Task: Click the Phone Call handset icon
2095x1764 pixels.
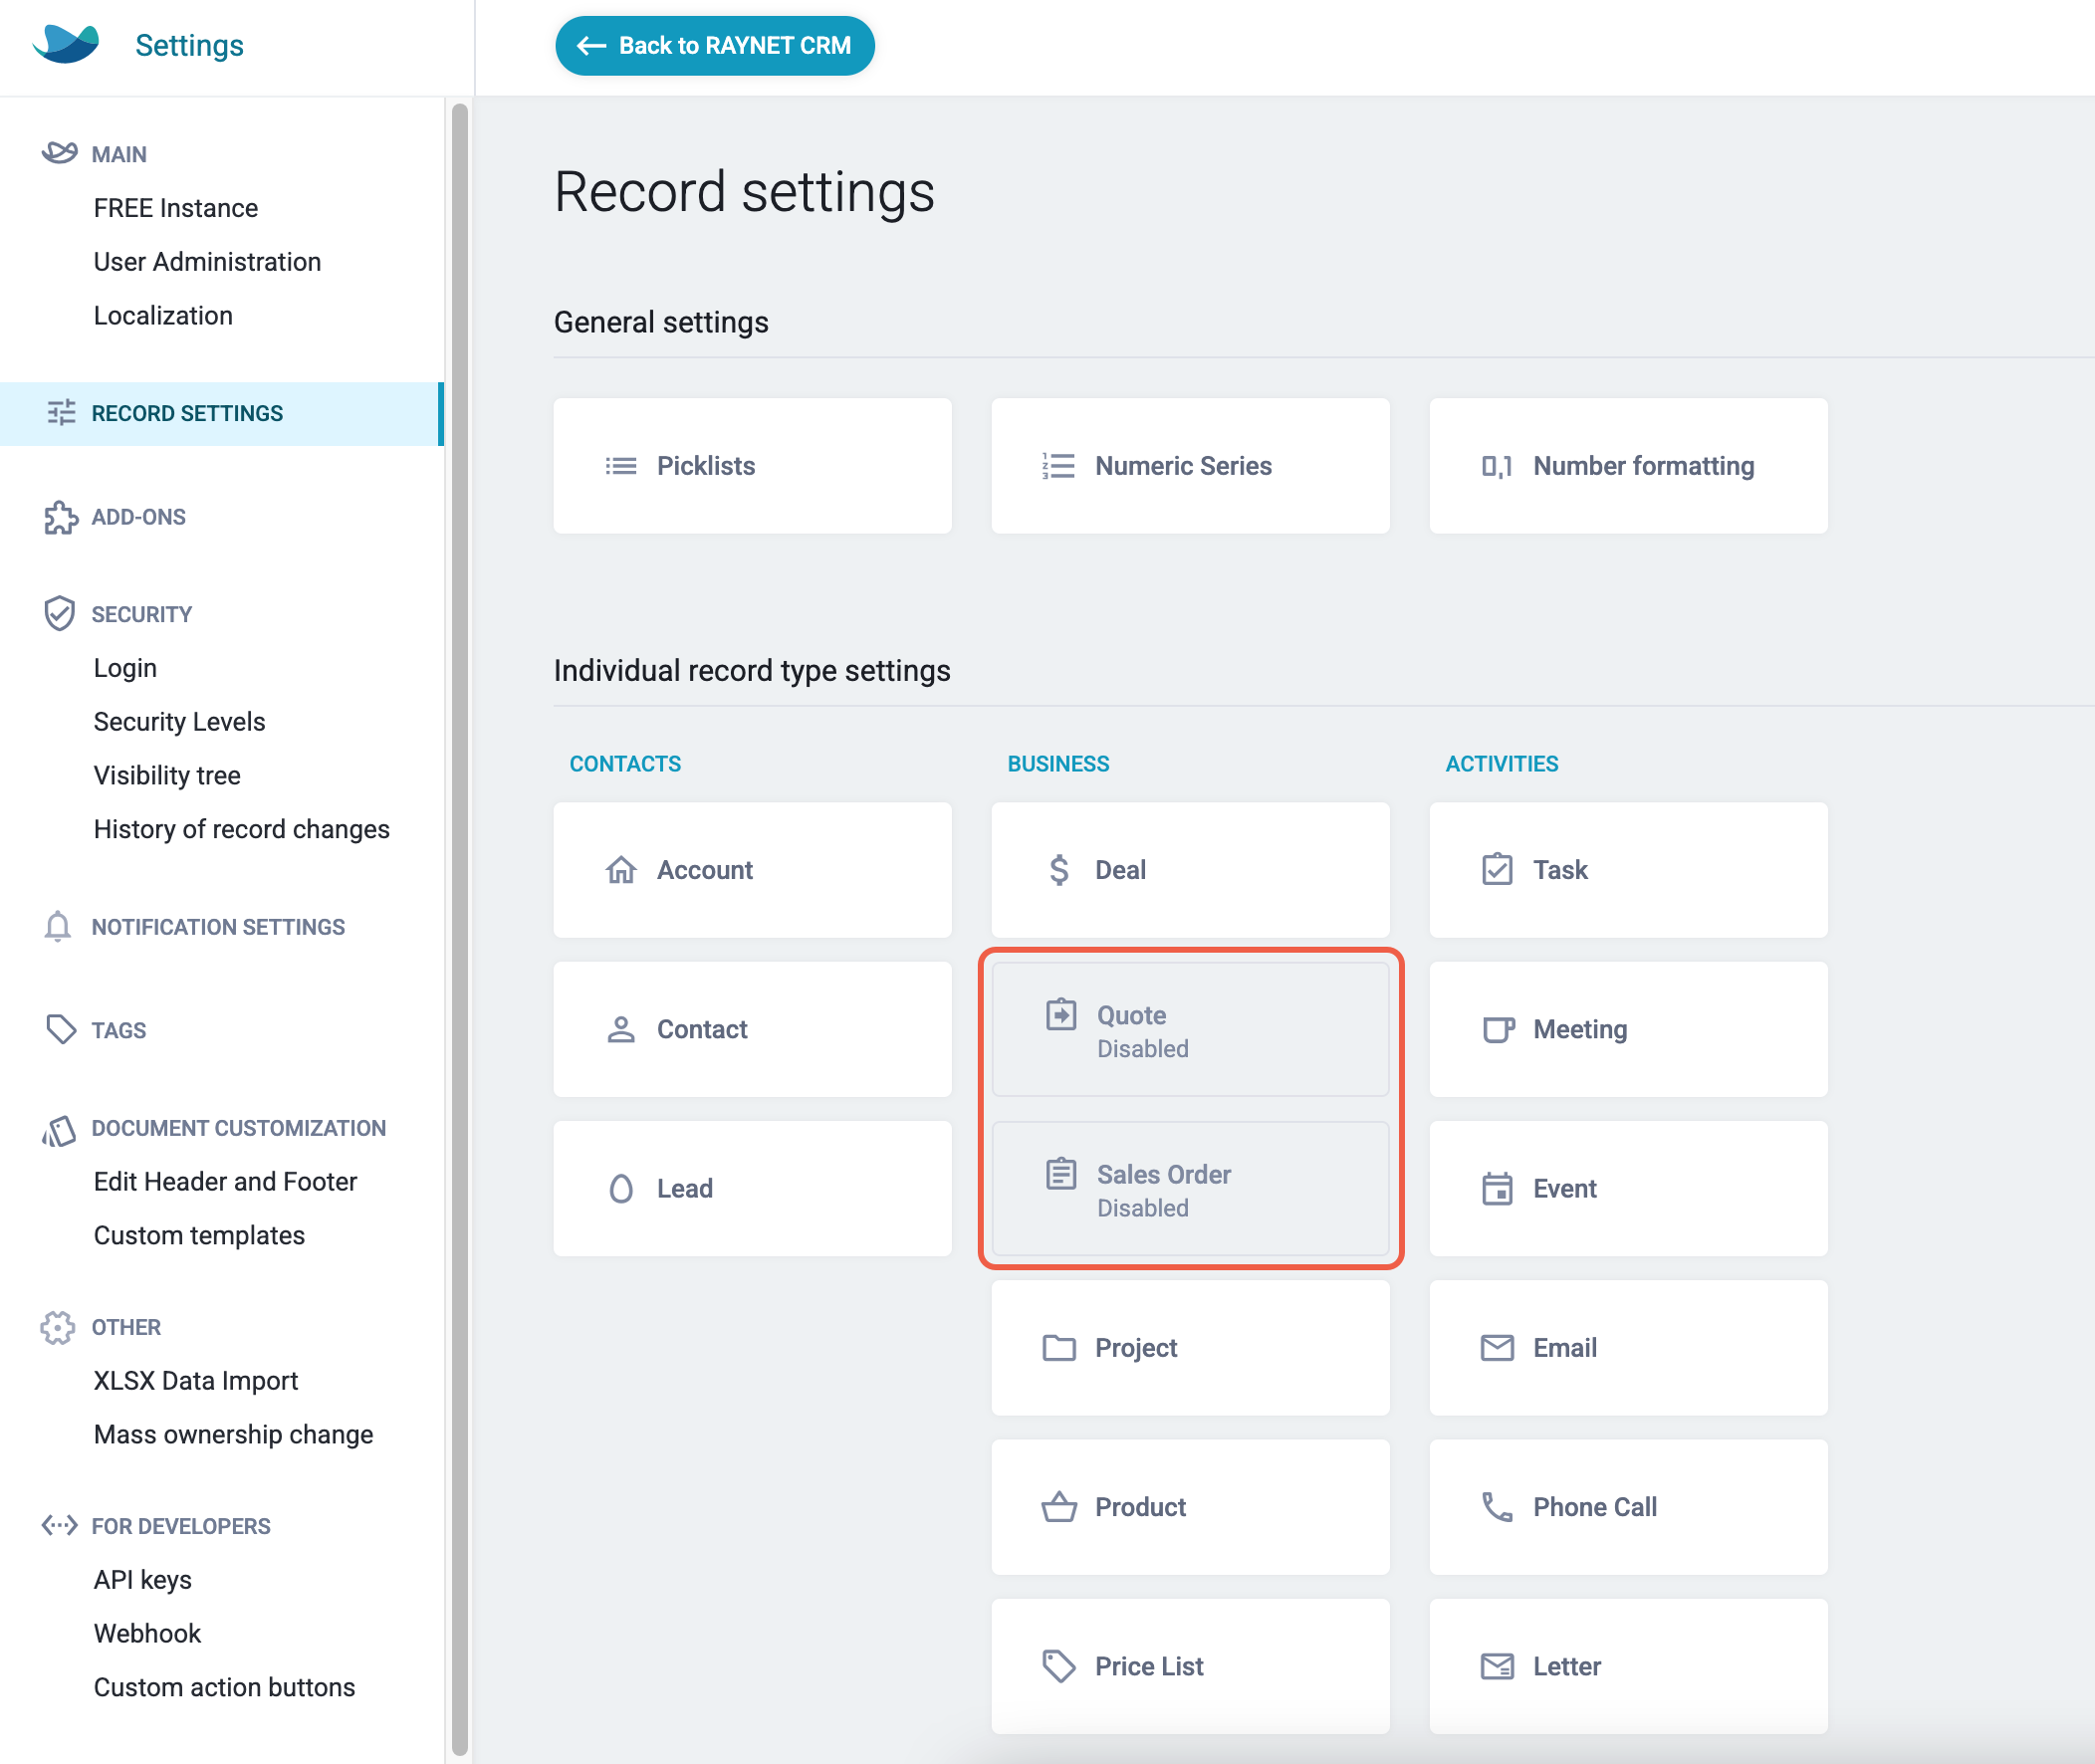Action: pos(1496,1506)
